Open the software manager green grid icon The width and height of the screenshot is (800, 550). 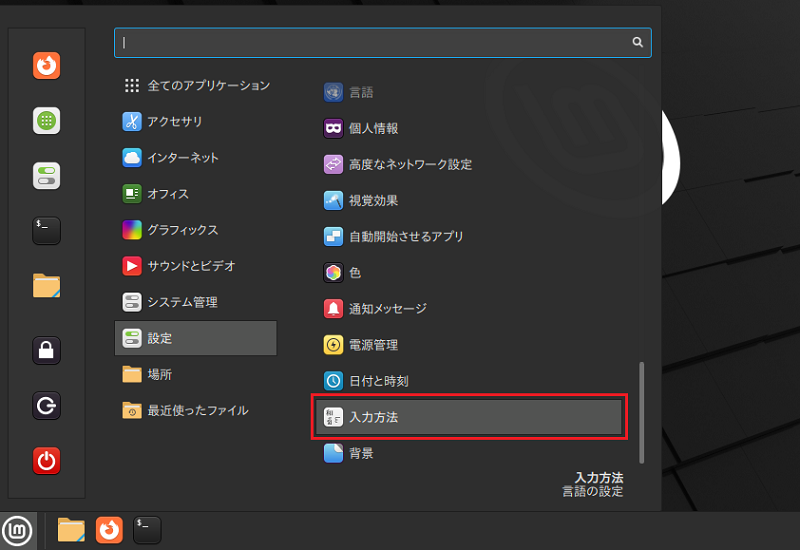[46, 120]
